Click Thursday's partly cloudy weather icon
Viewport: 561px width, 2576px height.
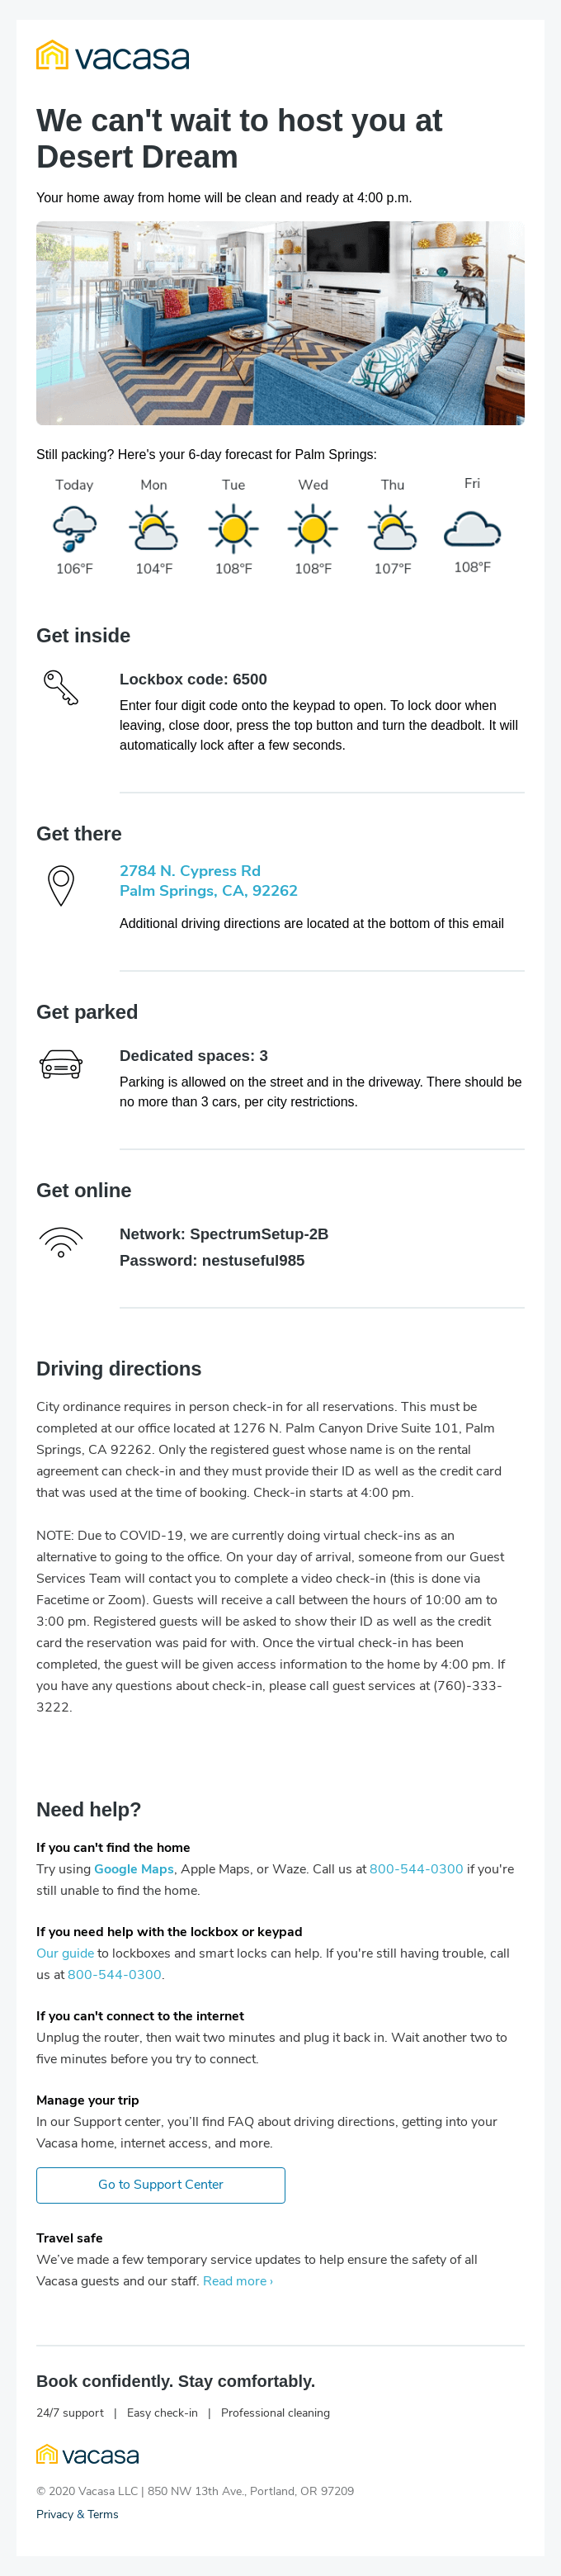[393, 529]
